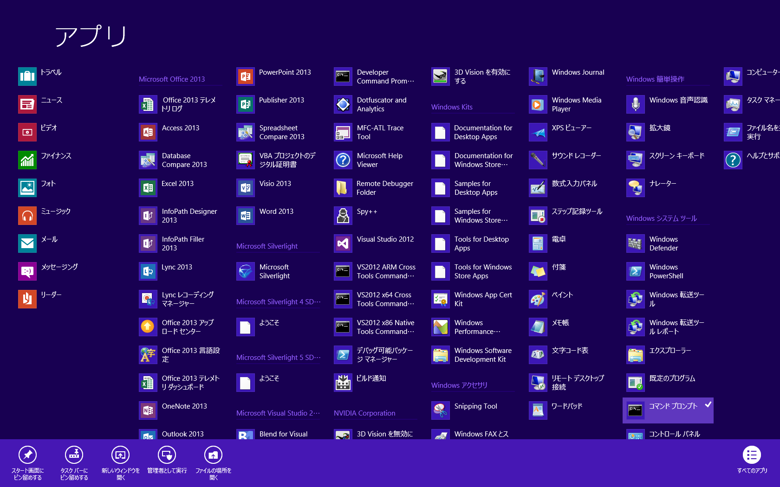Image resolution: width=780 pixels, height=487 pixels.
Task: Click Windows アクセサリ group header
Action: click(x=459, y=385)
